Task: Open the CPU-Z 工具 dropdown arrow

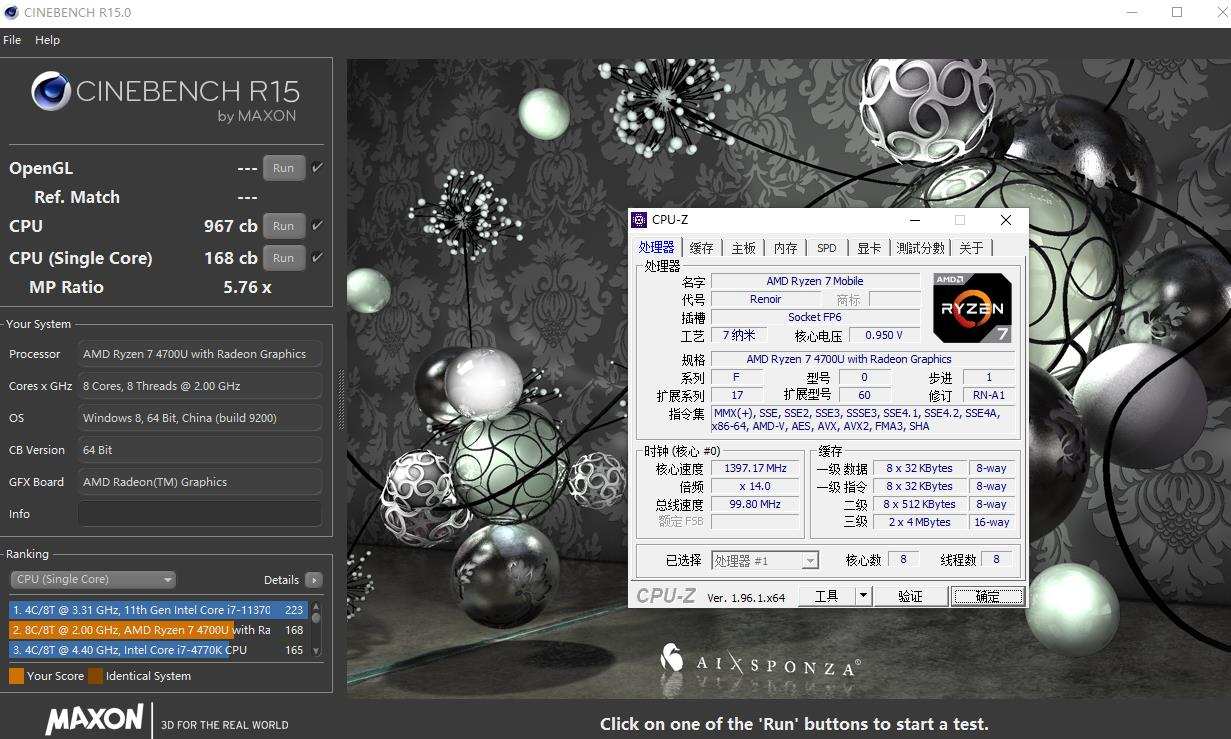Action: tap(864, 596)
